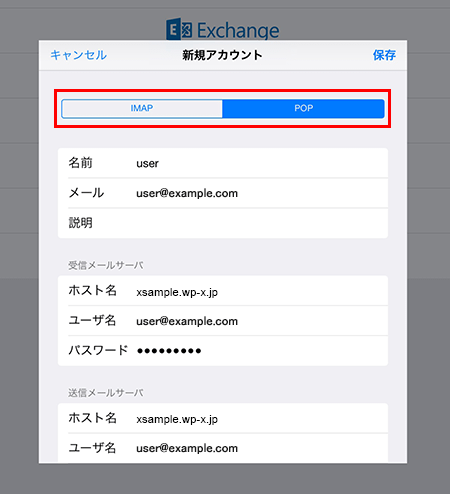Click the 受信メールサーバ section header
This screenshot has height=494, width=450.
(106, 265)
